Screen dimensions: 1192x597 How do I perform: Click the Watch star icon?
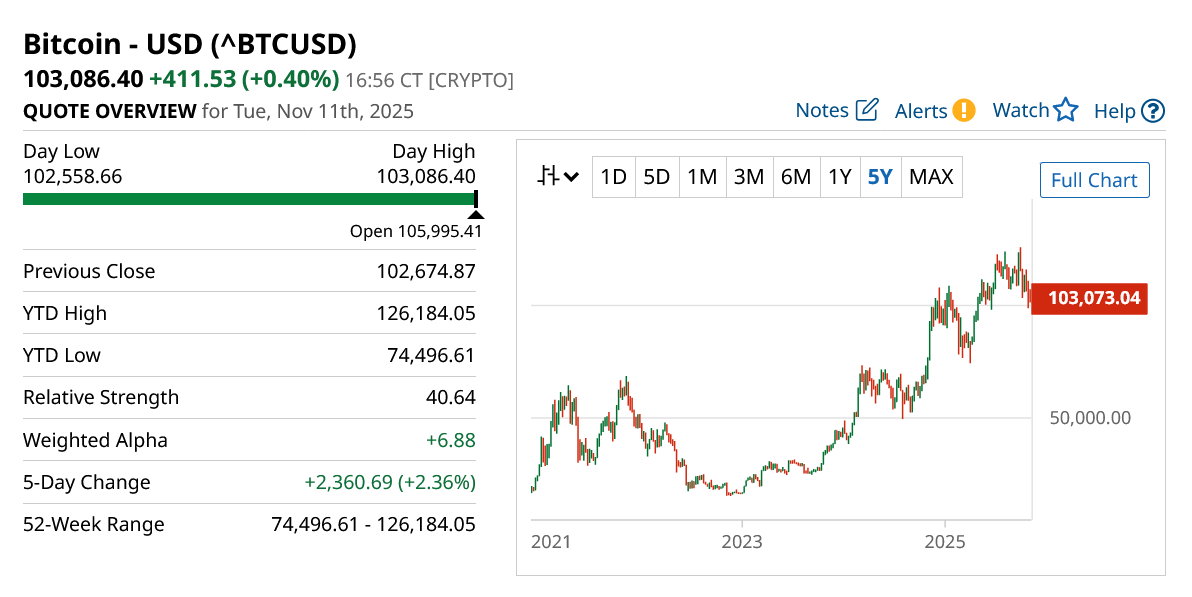point(1066,110)
